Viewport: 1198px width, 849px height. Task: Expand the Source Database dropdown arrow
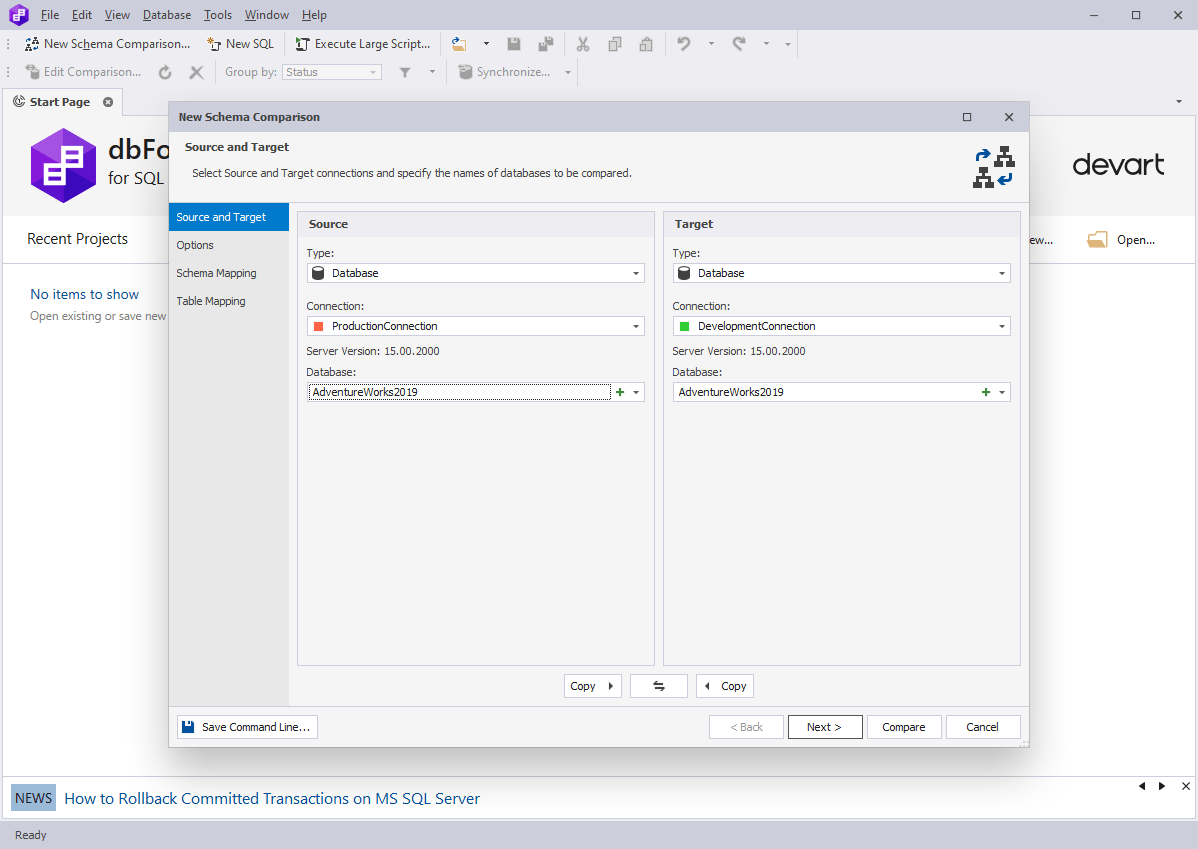click(636, 392)
